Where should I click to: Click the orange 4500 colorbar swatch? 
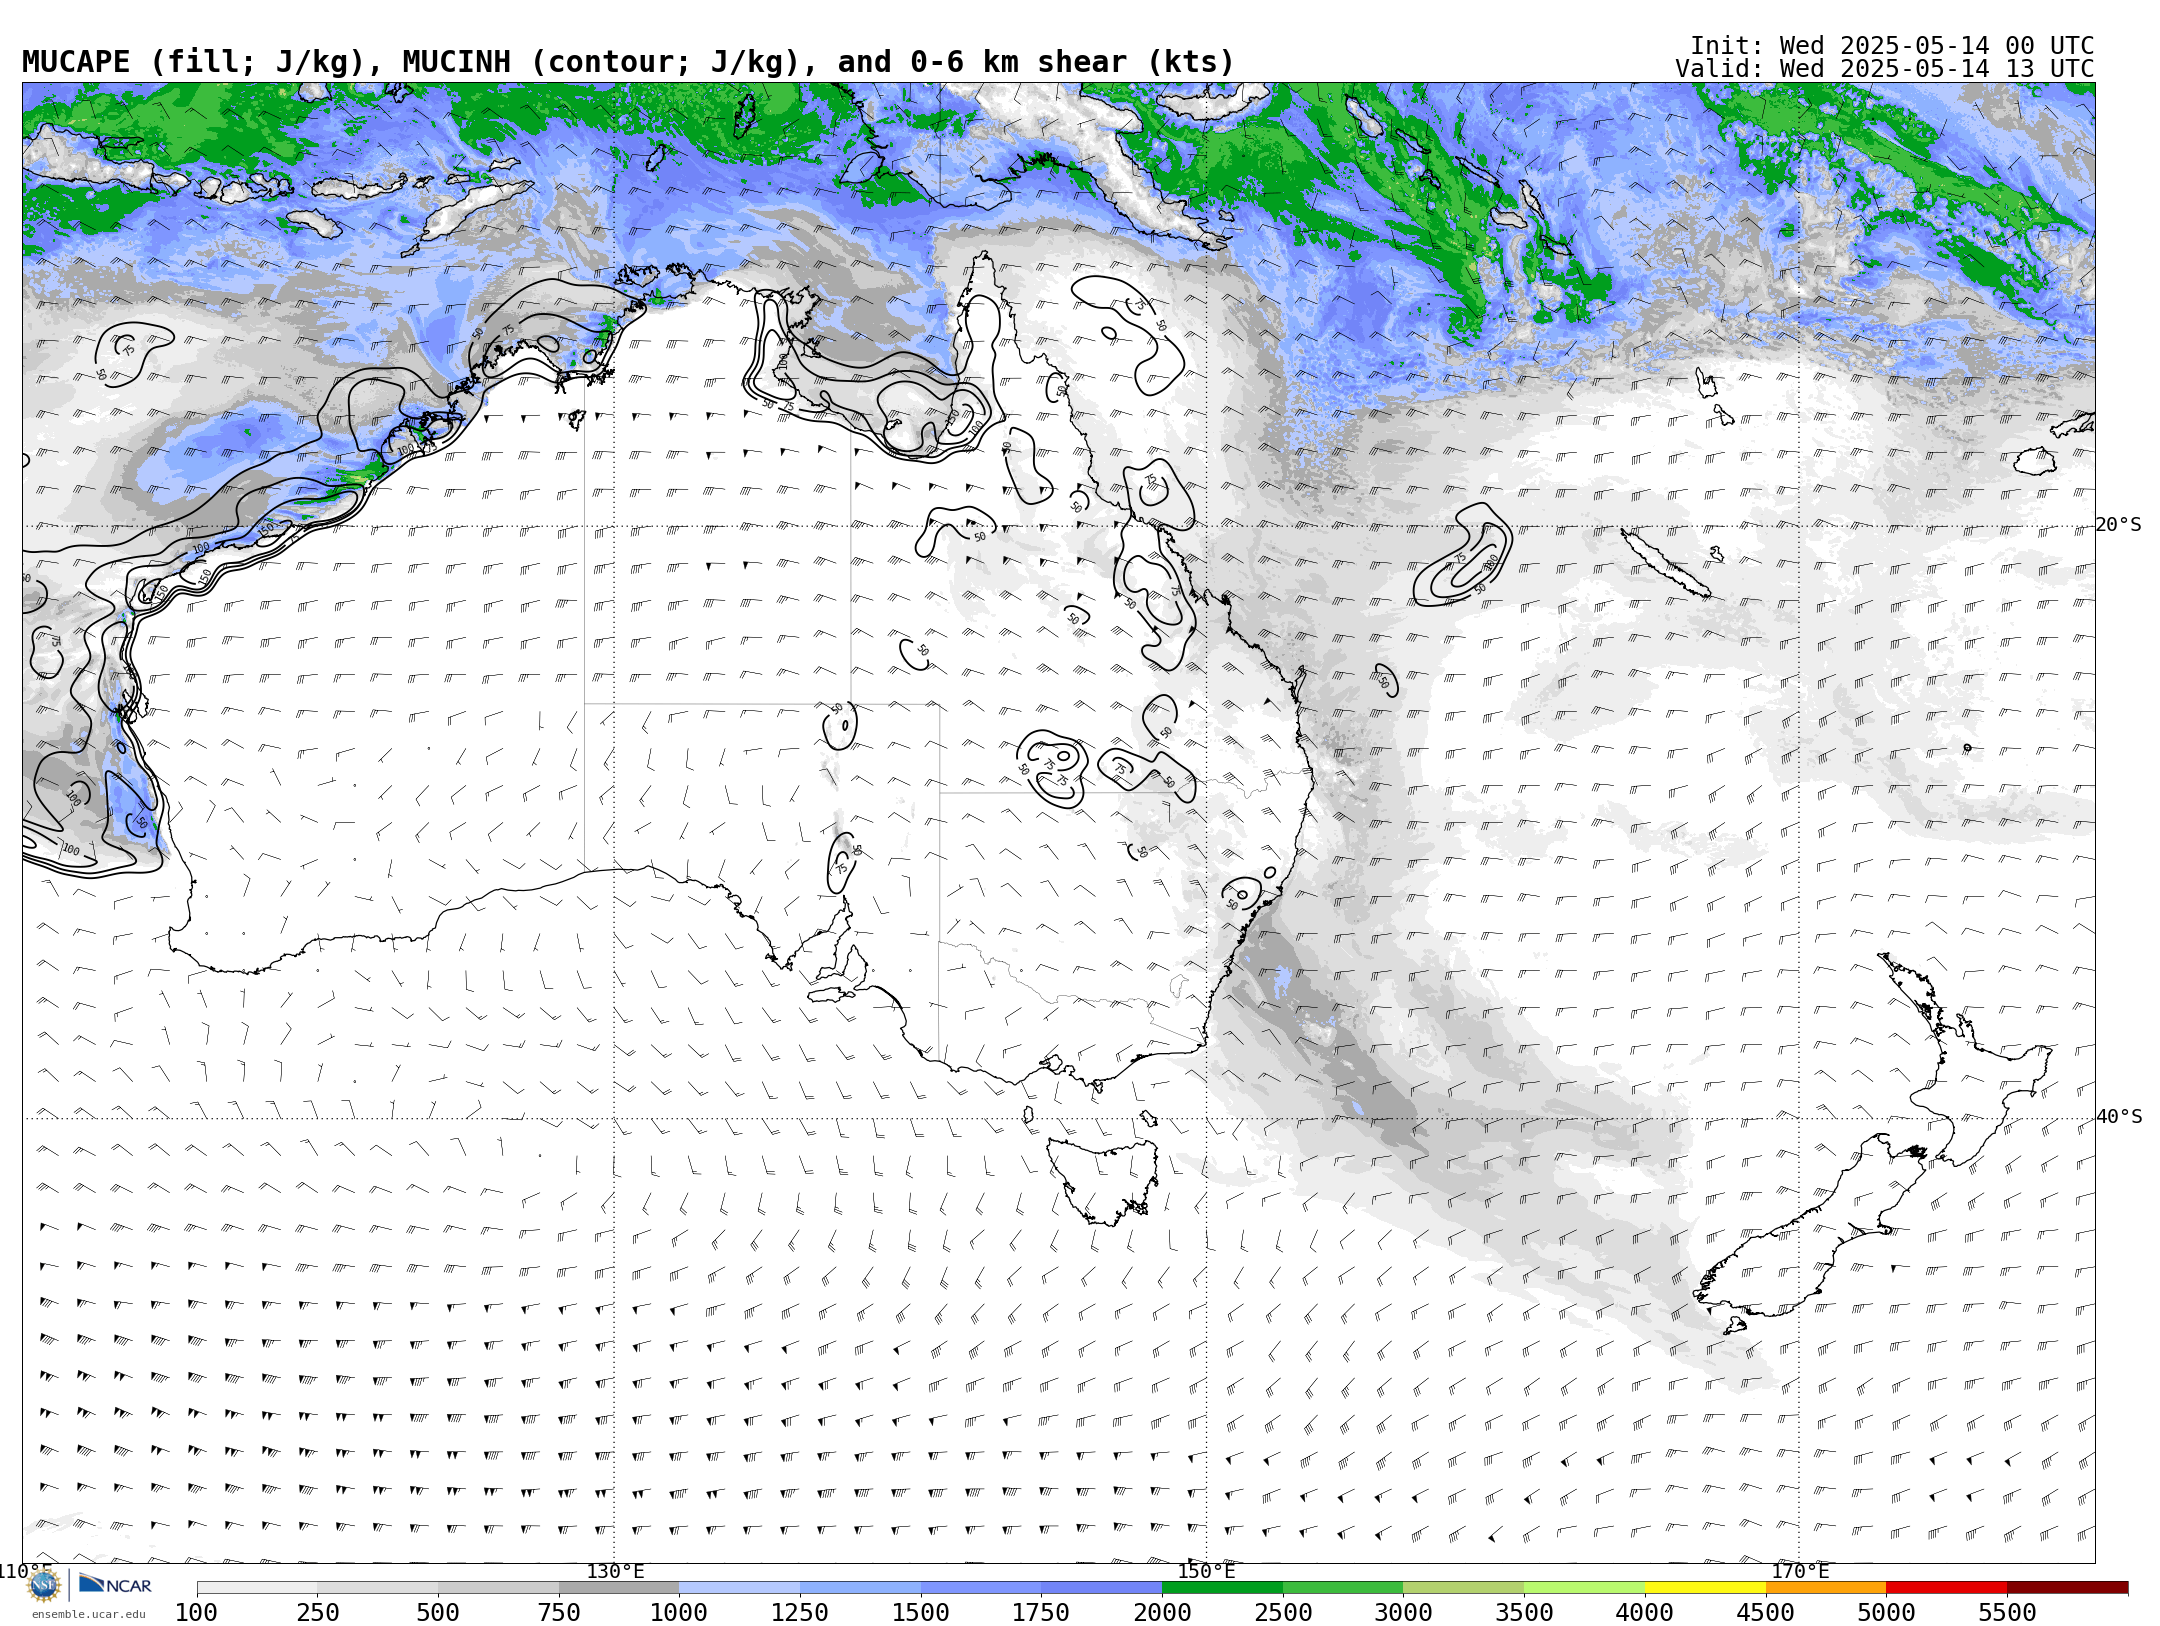1826,1588
